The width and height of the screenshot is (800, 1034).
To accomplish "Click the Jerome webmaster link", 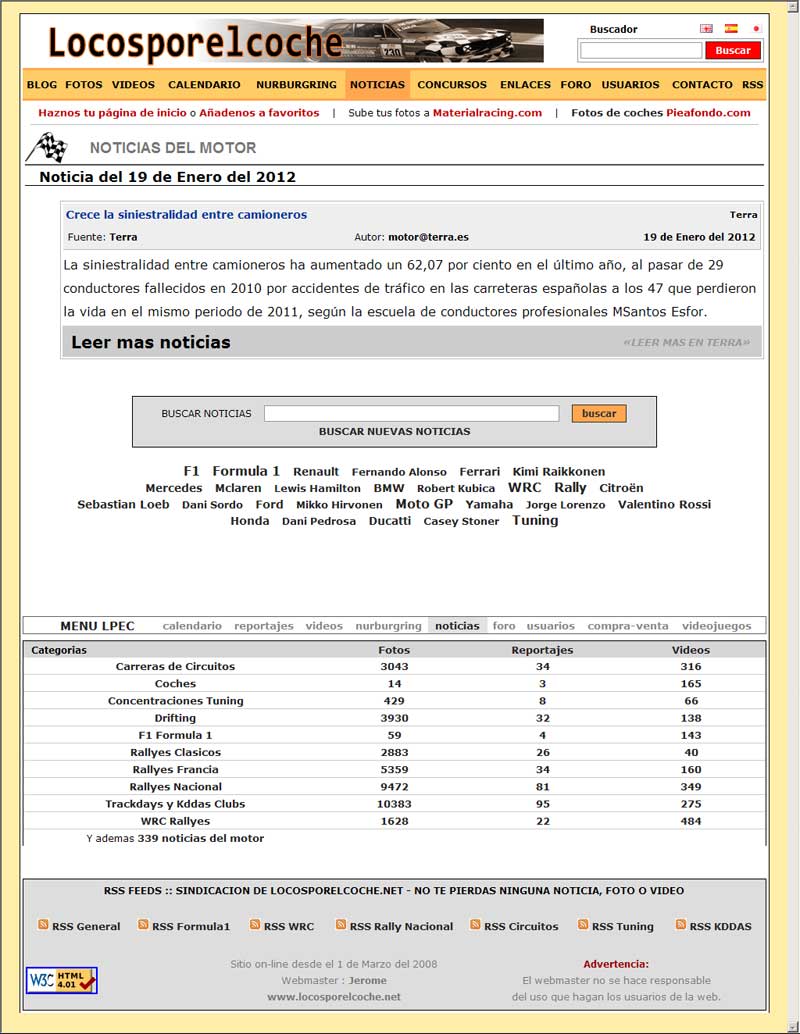I will click(367, 981).
